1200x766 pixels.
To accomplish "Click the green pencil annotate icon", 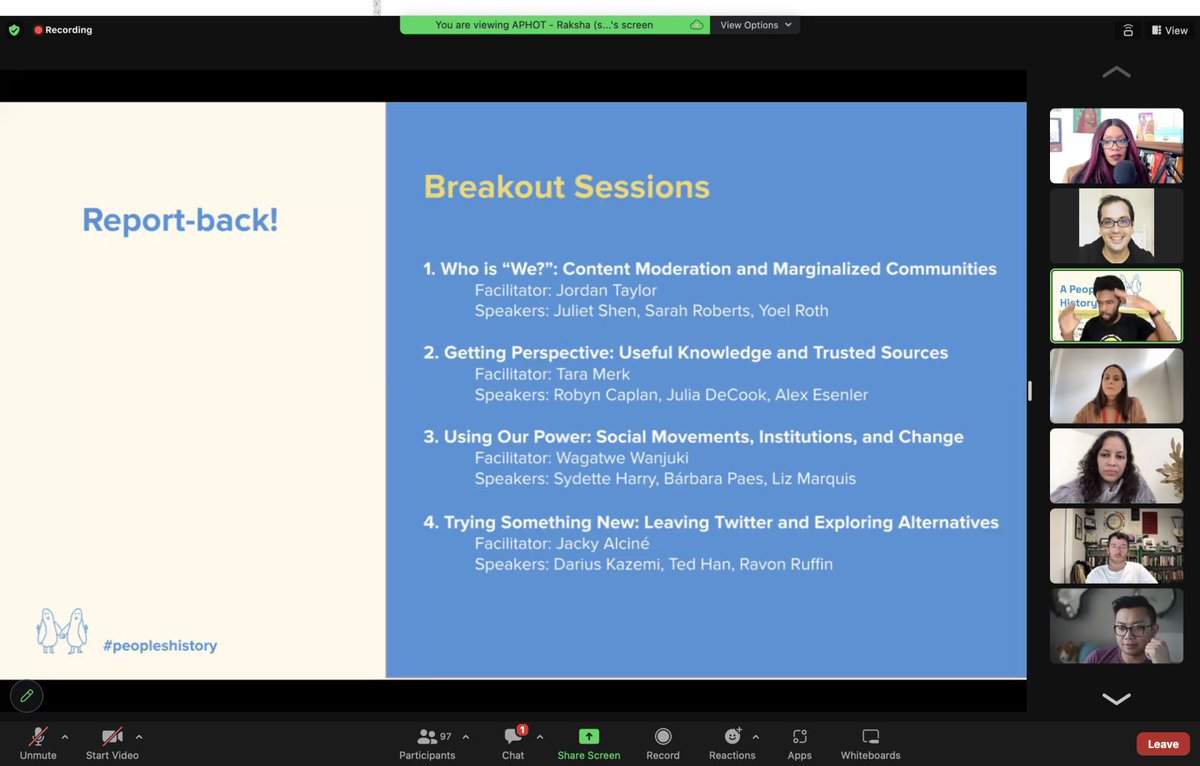I will pos(27,696).
